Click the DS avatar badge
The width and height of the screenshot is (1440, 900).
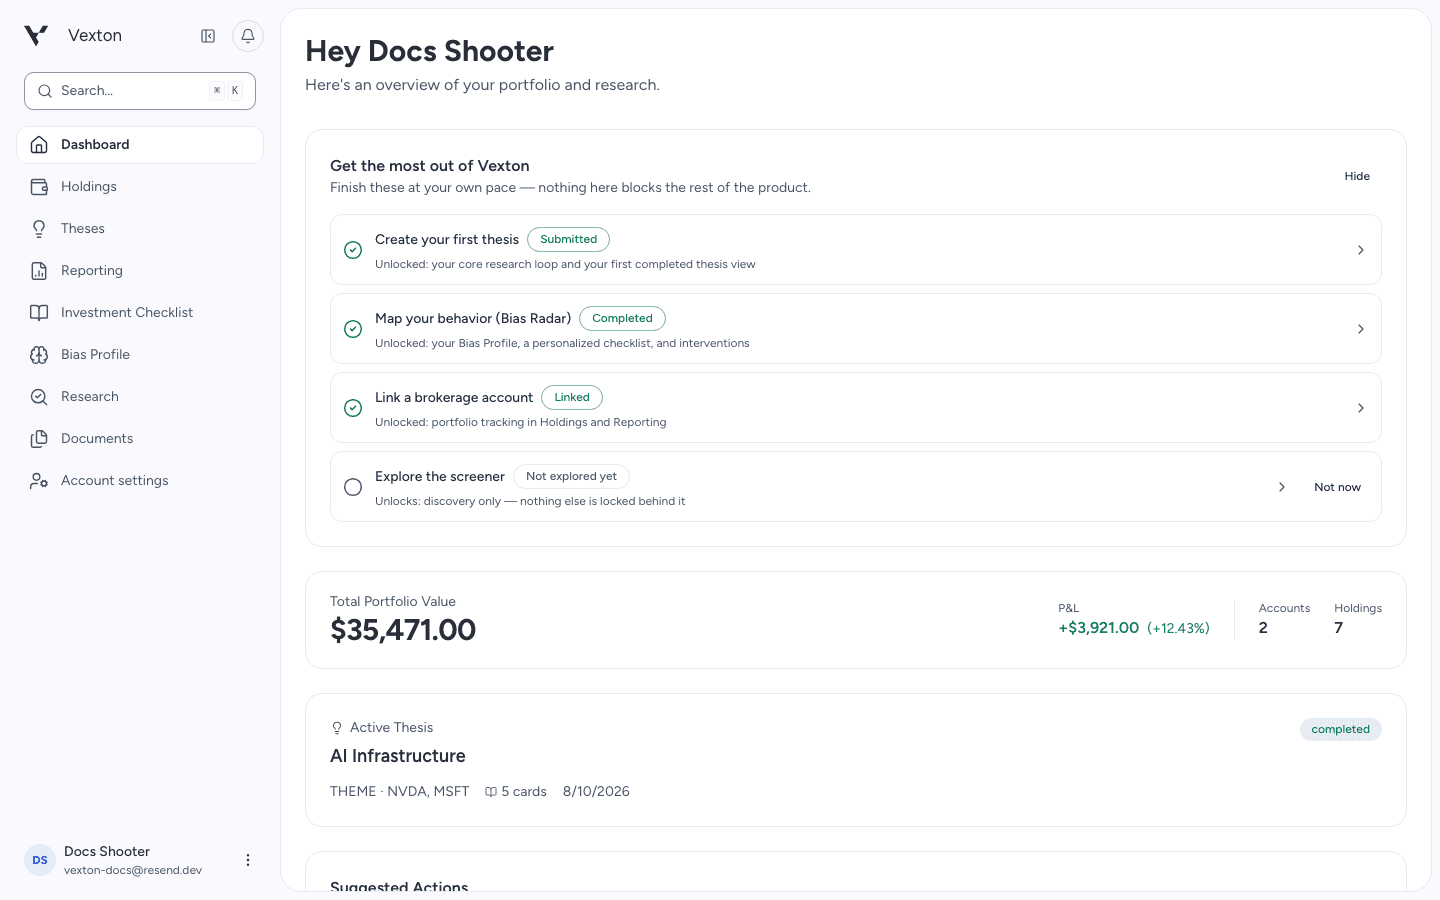point(40,860)
